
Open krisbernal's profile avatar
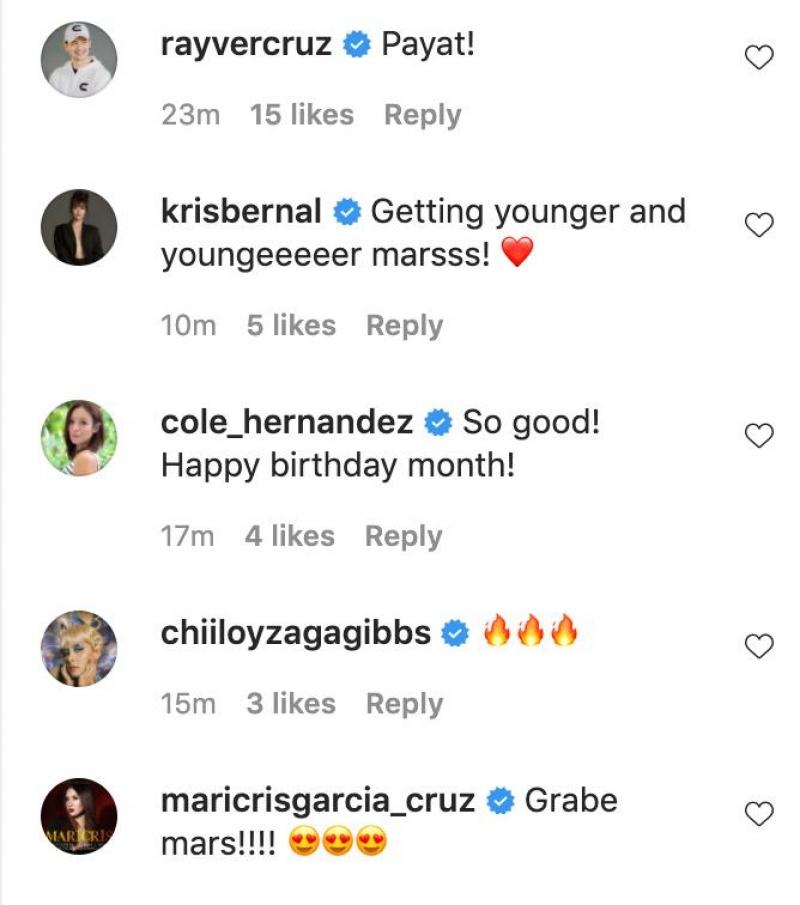(79, 227)
